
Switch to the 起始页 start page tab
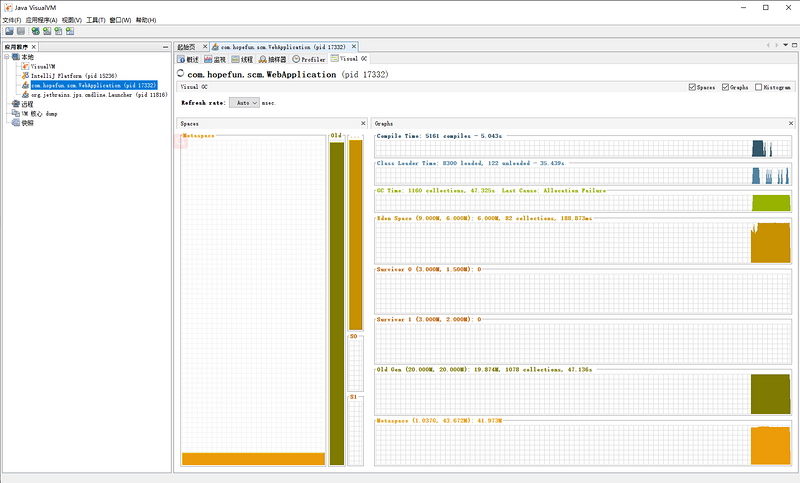point(186,47)
